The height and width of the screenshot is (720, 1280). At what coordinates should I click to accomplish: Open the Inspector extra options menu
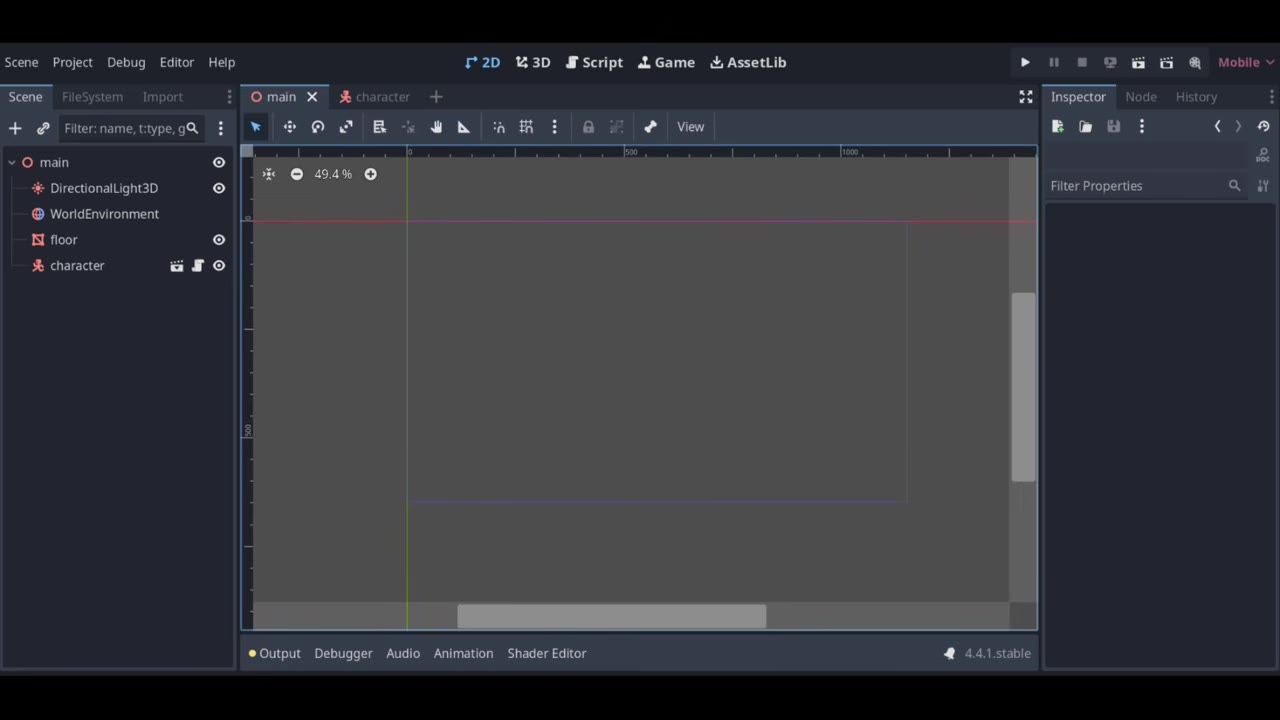(x=1142, y=127)
